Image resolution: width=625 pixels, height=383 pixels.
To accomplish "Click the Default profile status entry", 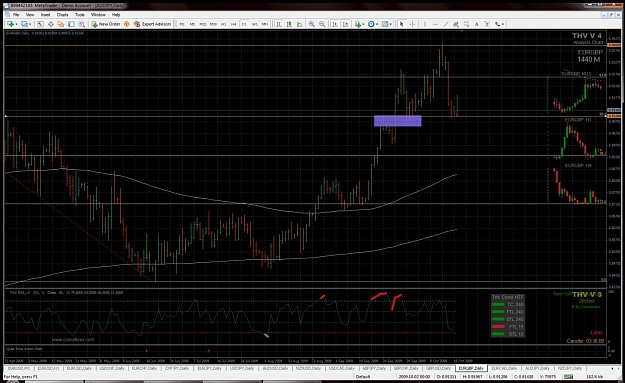I will [363, 377].
